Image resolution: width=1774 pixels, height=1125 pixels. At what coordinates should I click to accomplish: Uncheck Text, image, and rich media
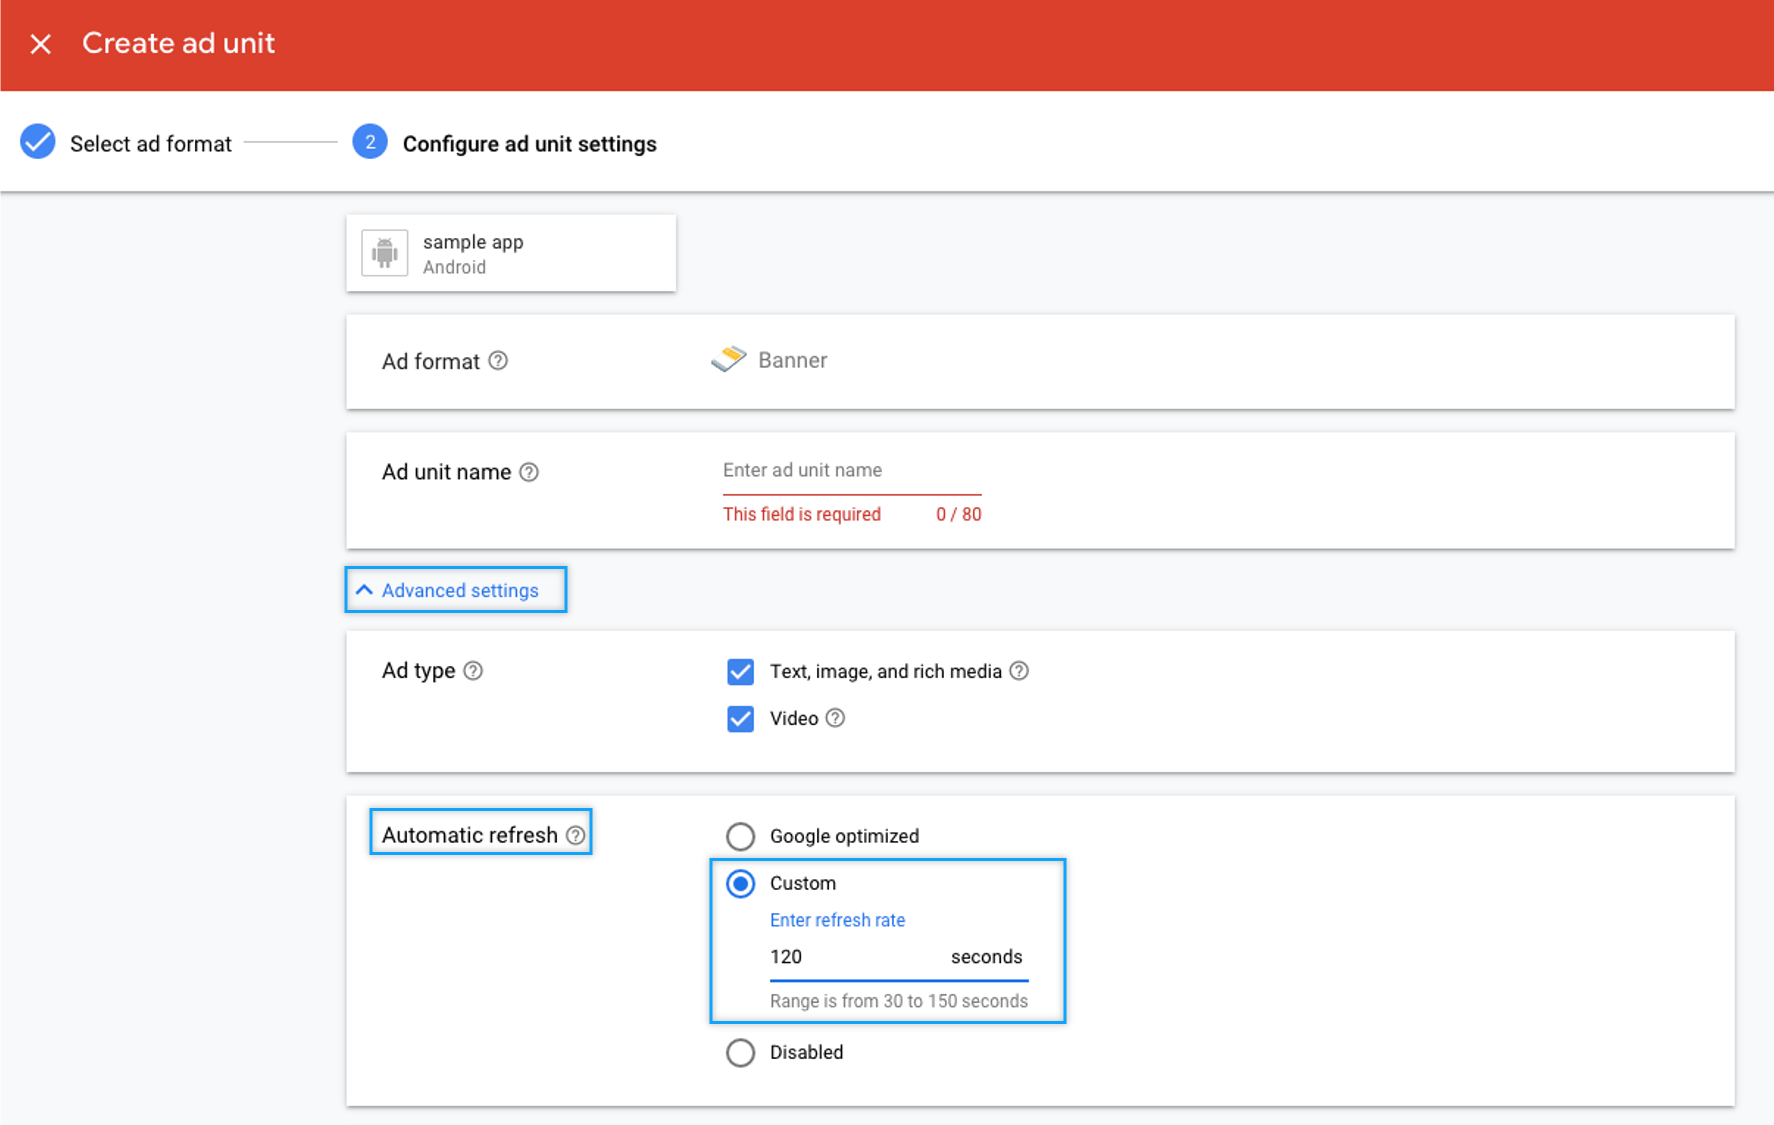(740, 671)
